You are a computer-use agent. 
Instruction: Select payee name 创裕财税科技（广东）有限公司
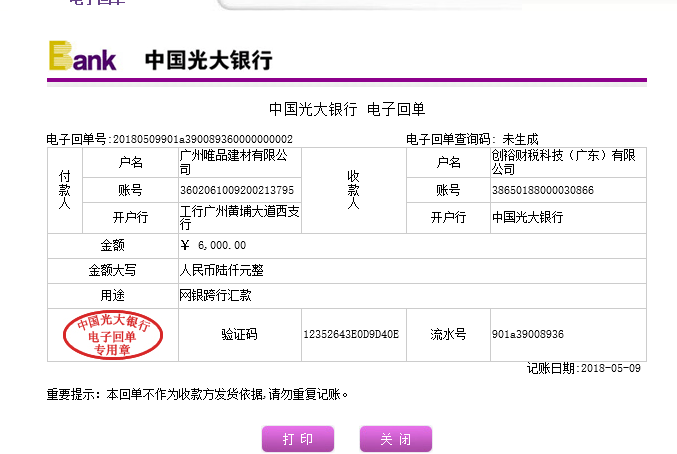(563, 162)
